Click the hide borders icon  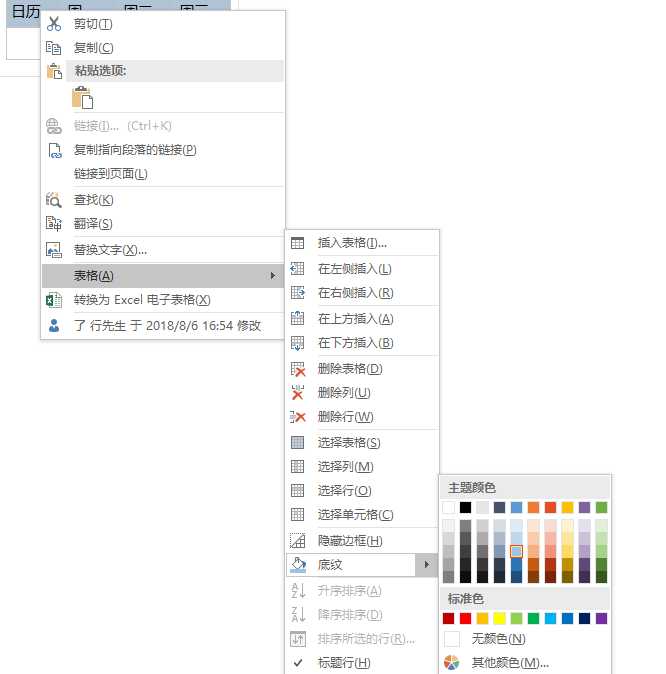pos(298,541)
